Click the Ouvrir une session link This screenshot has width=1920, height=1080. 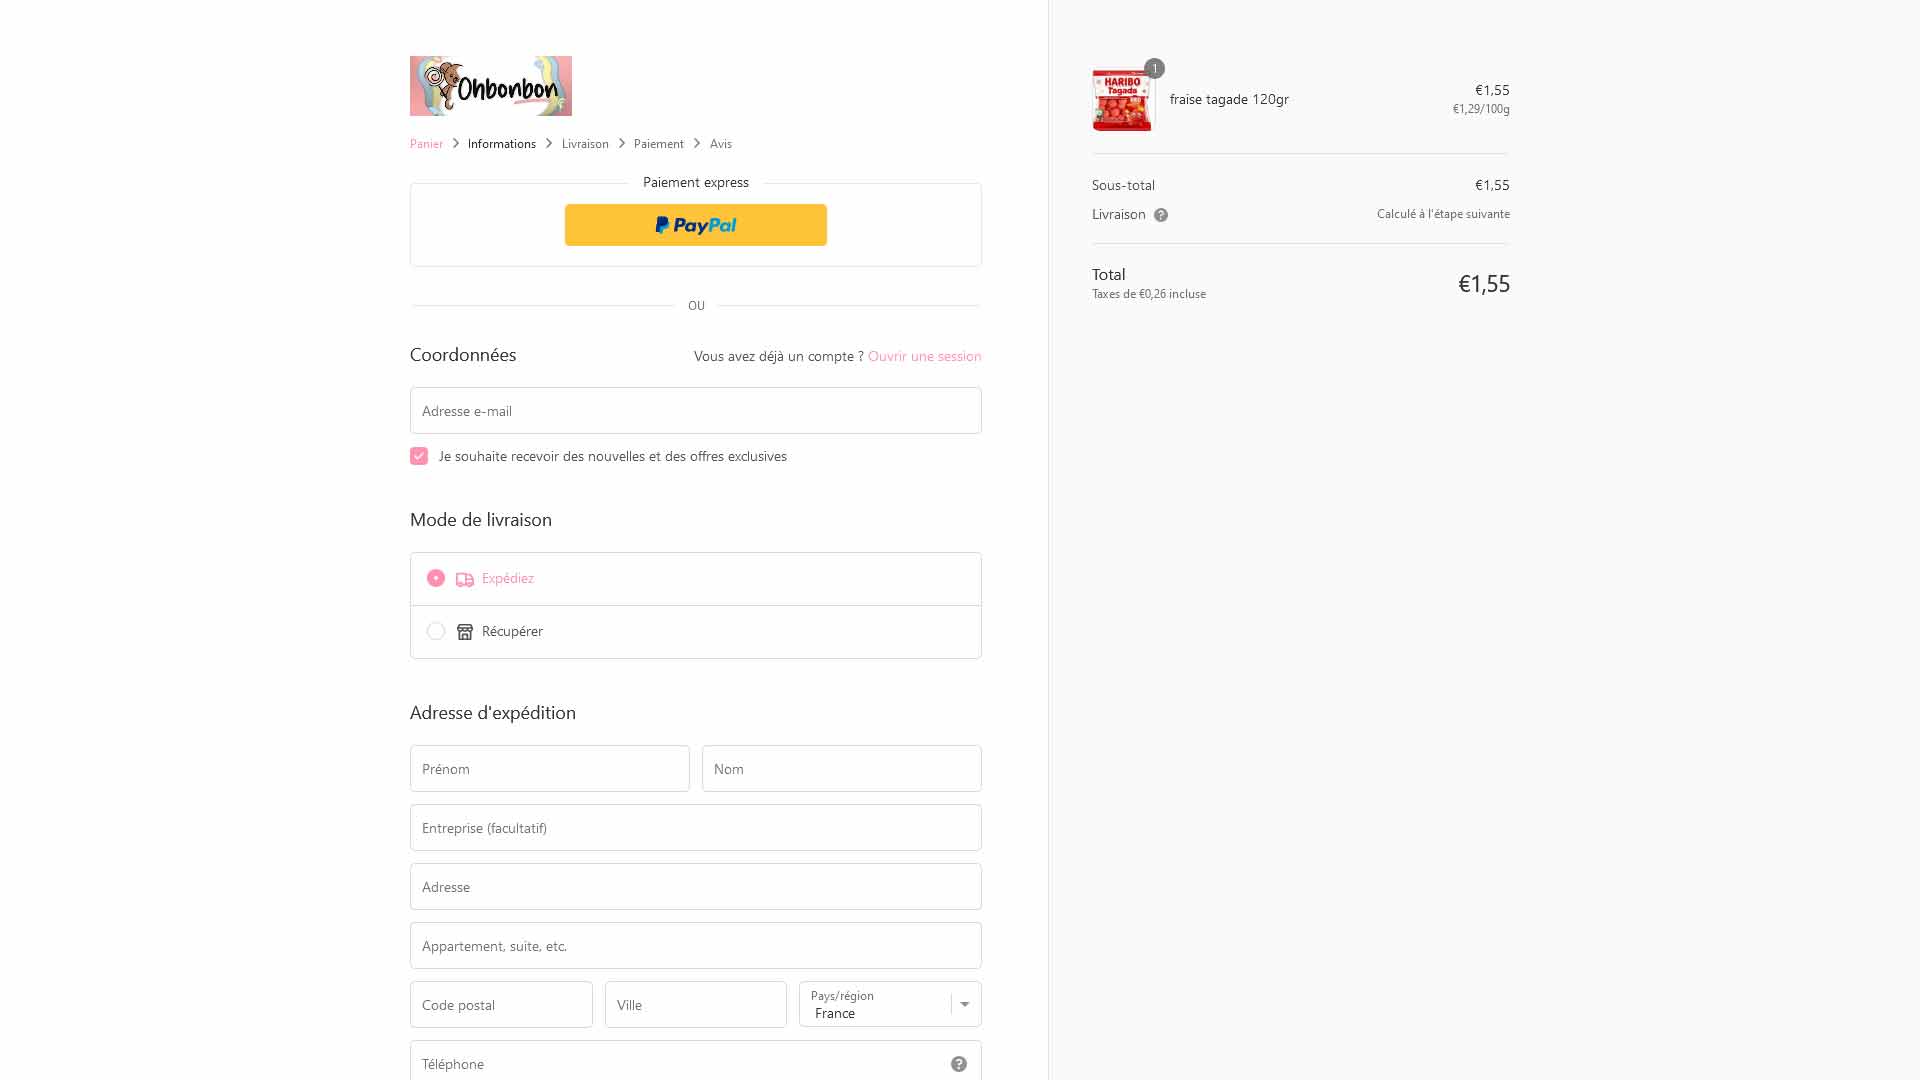coord(925,356)
